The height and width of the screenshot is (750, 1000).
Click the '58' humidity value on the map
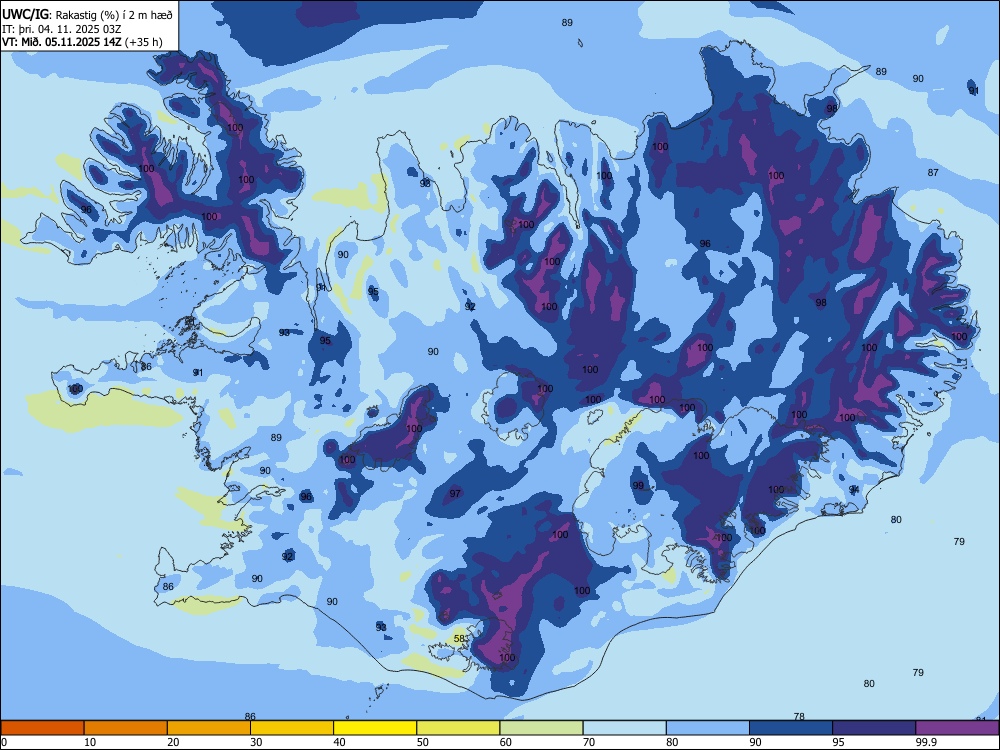coord(460,638)
